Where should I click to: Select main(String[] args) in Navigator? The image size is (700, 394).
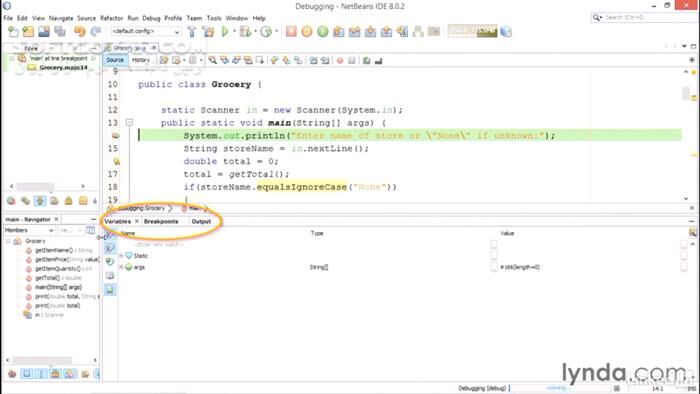[58, 287]
